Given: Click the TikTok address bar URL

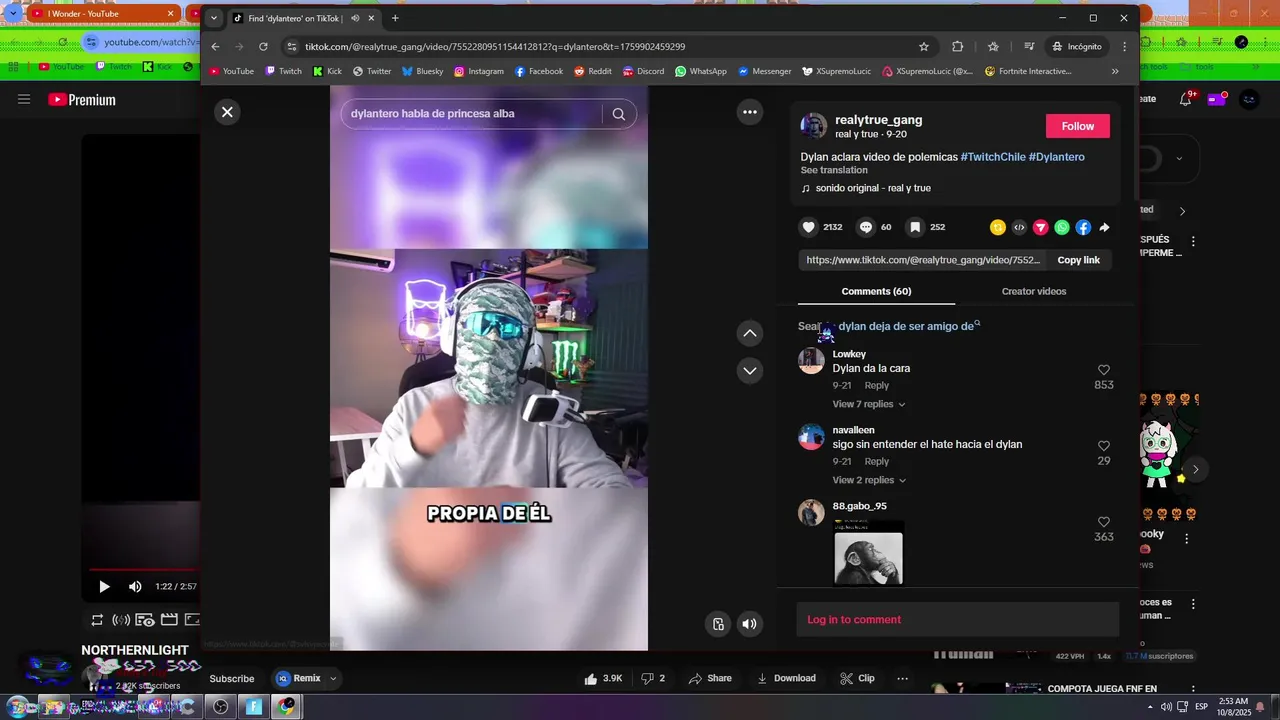Looking at the screenshot, I should tap(494, 46).
